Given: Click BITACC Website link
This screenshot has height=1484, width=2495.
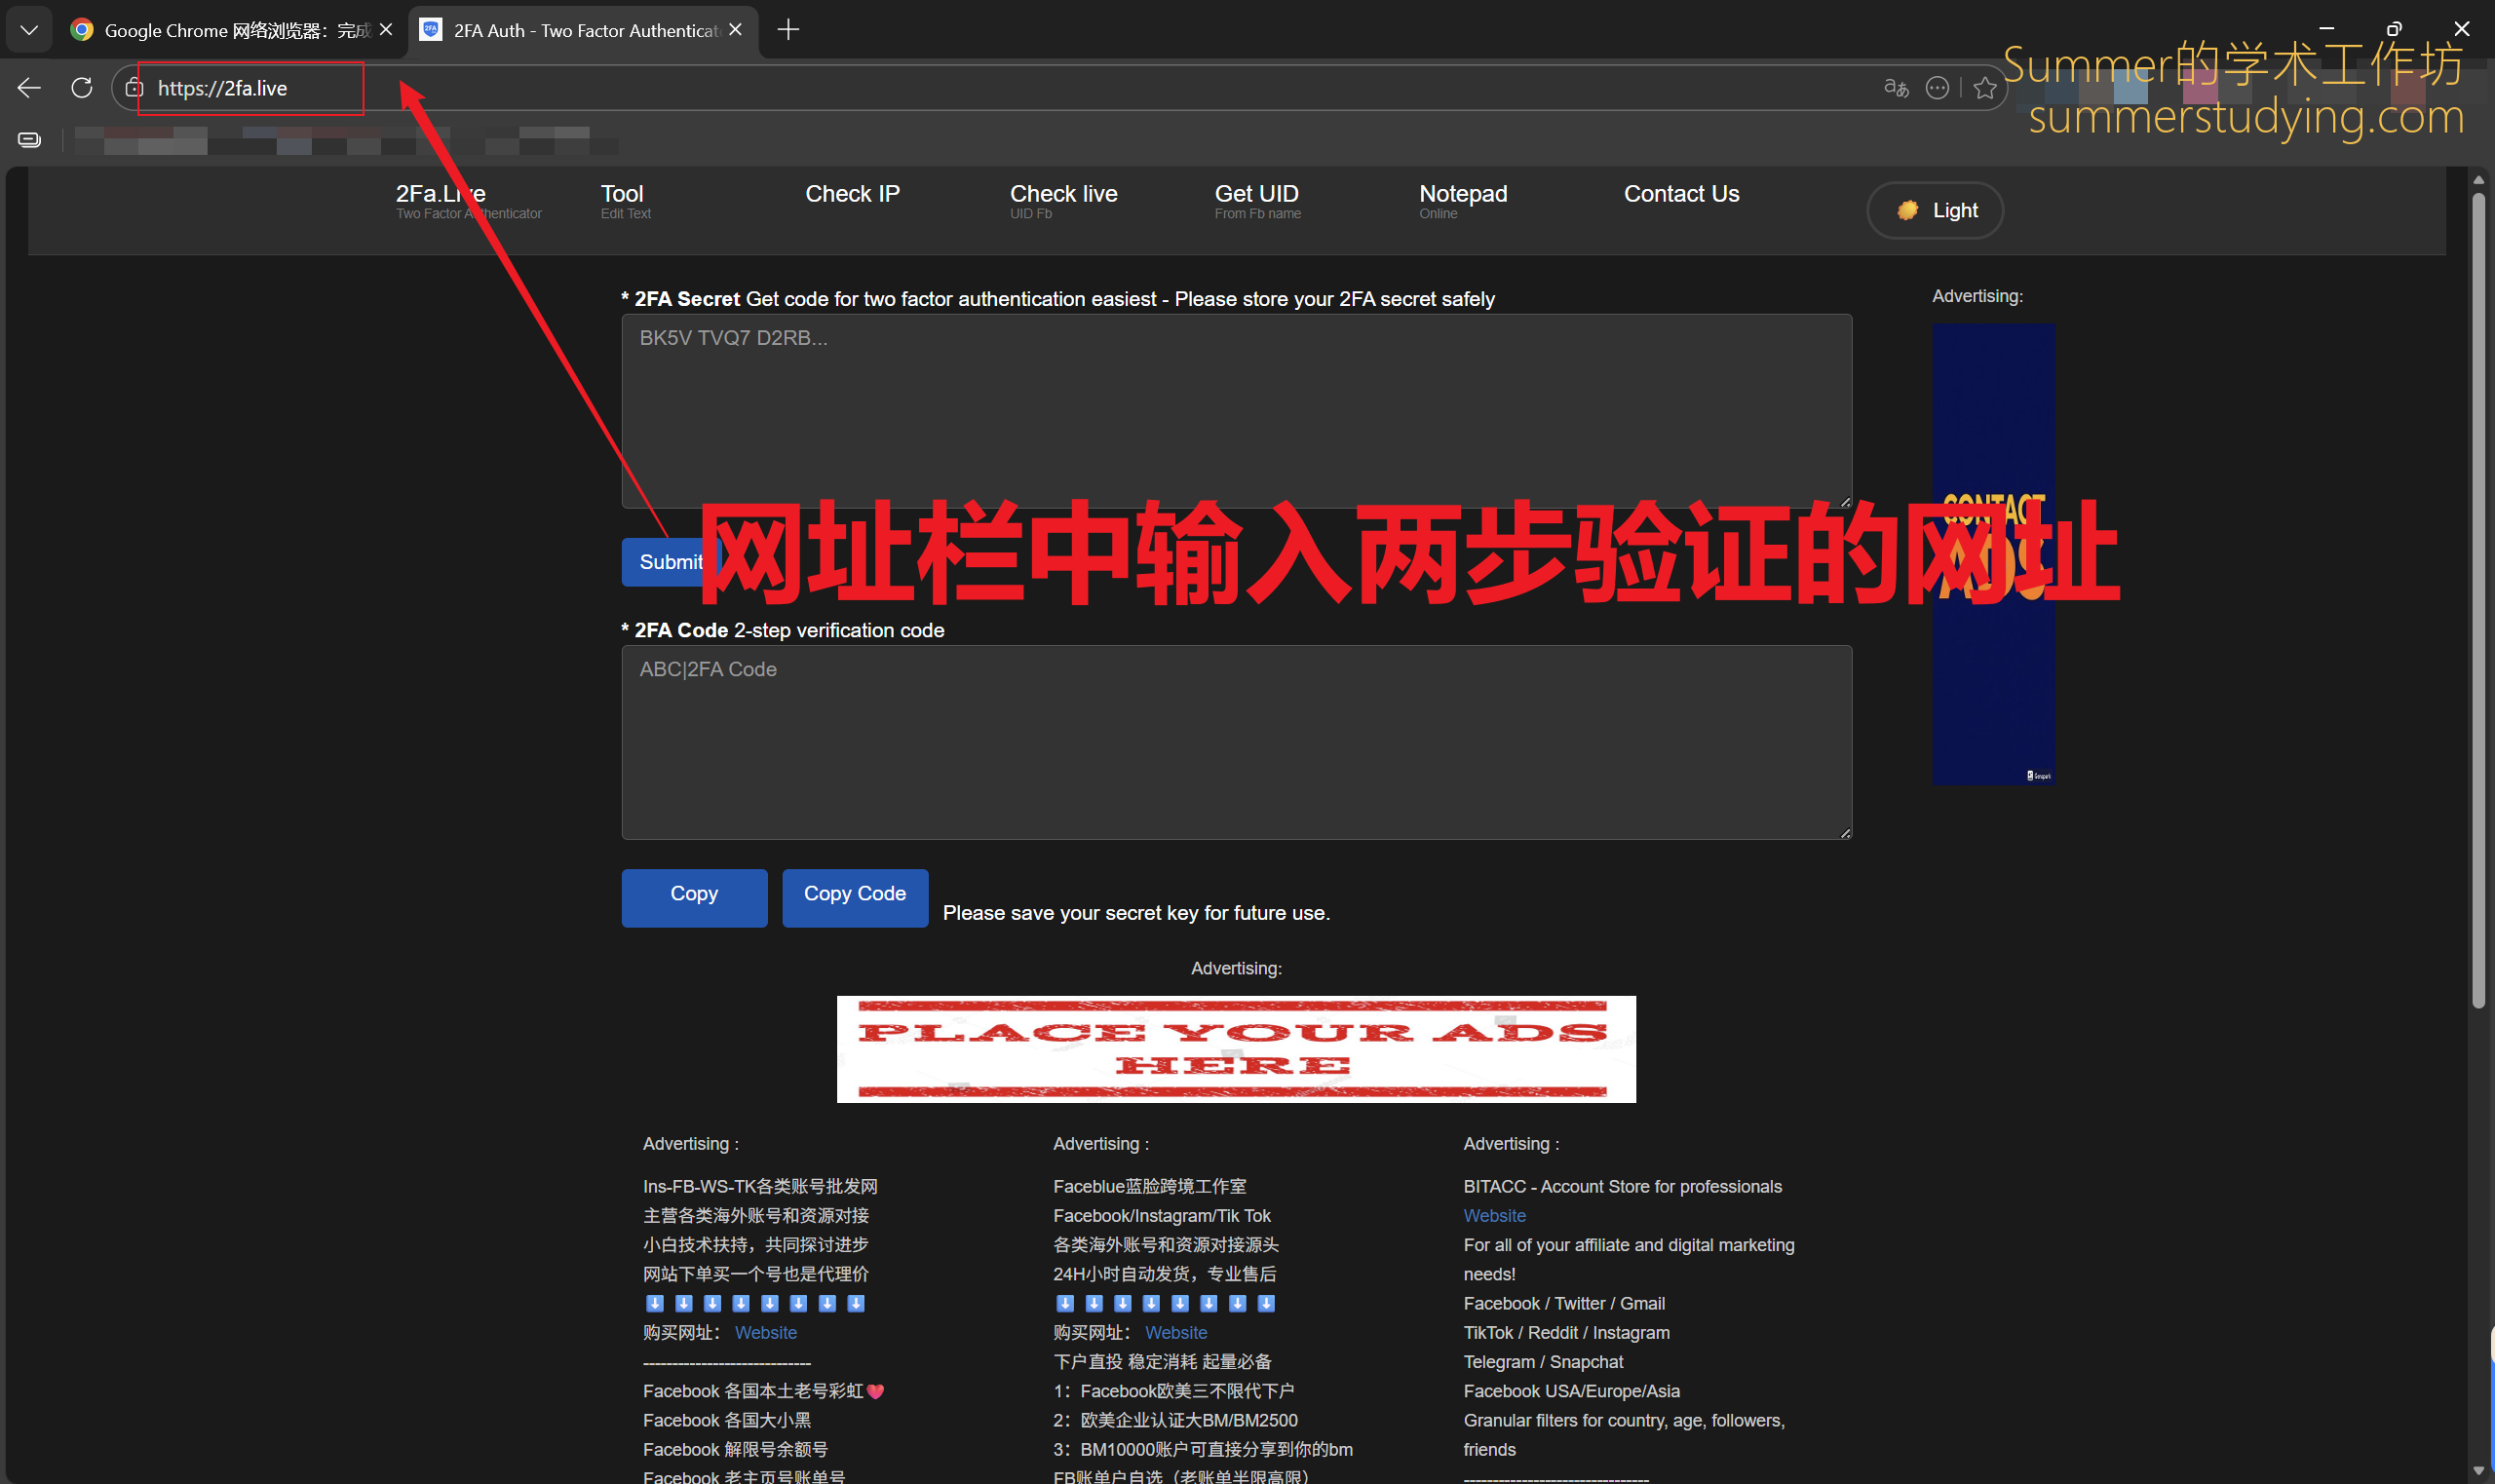Looking at the screenshot, I should pos(1494,1215).
